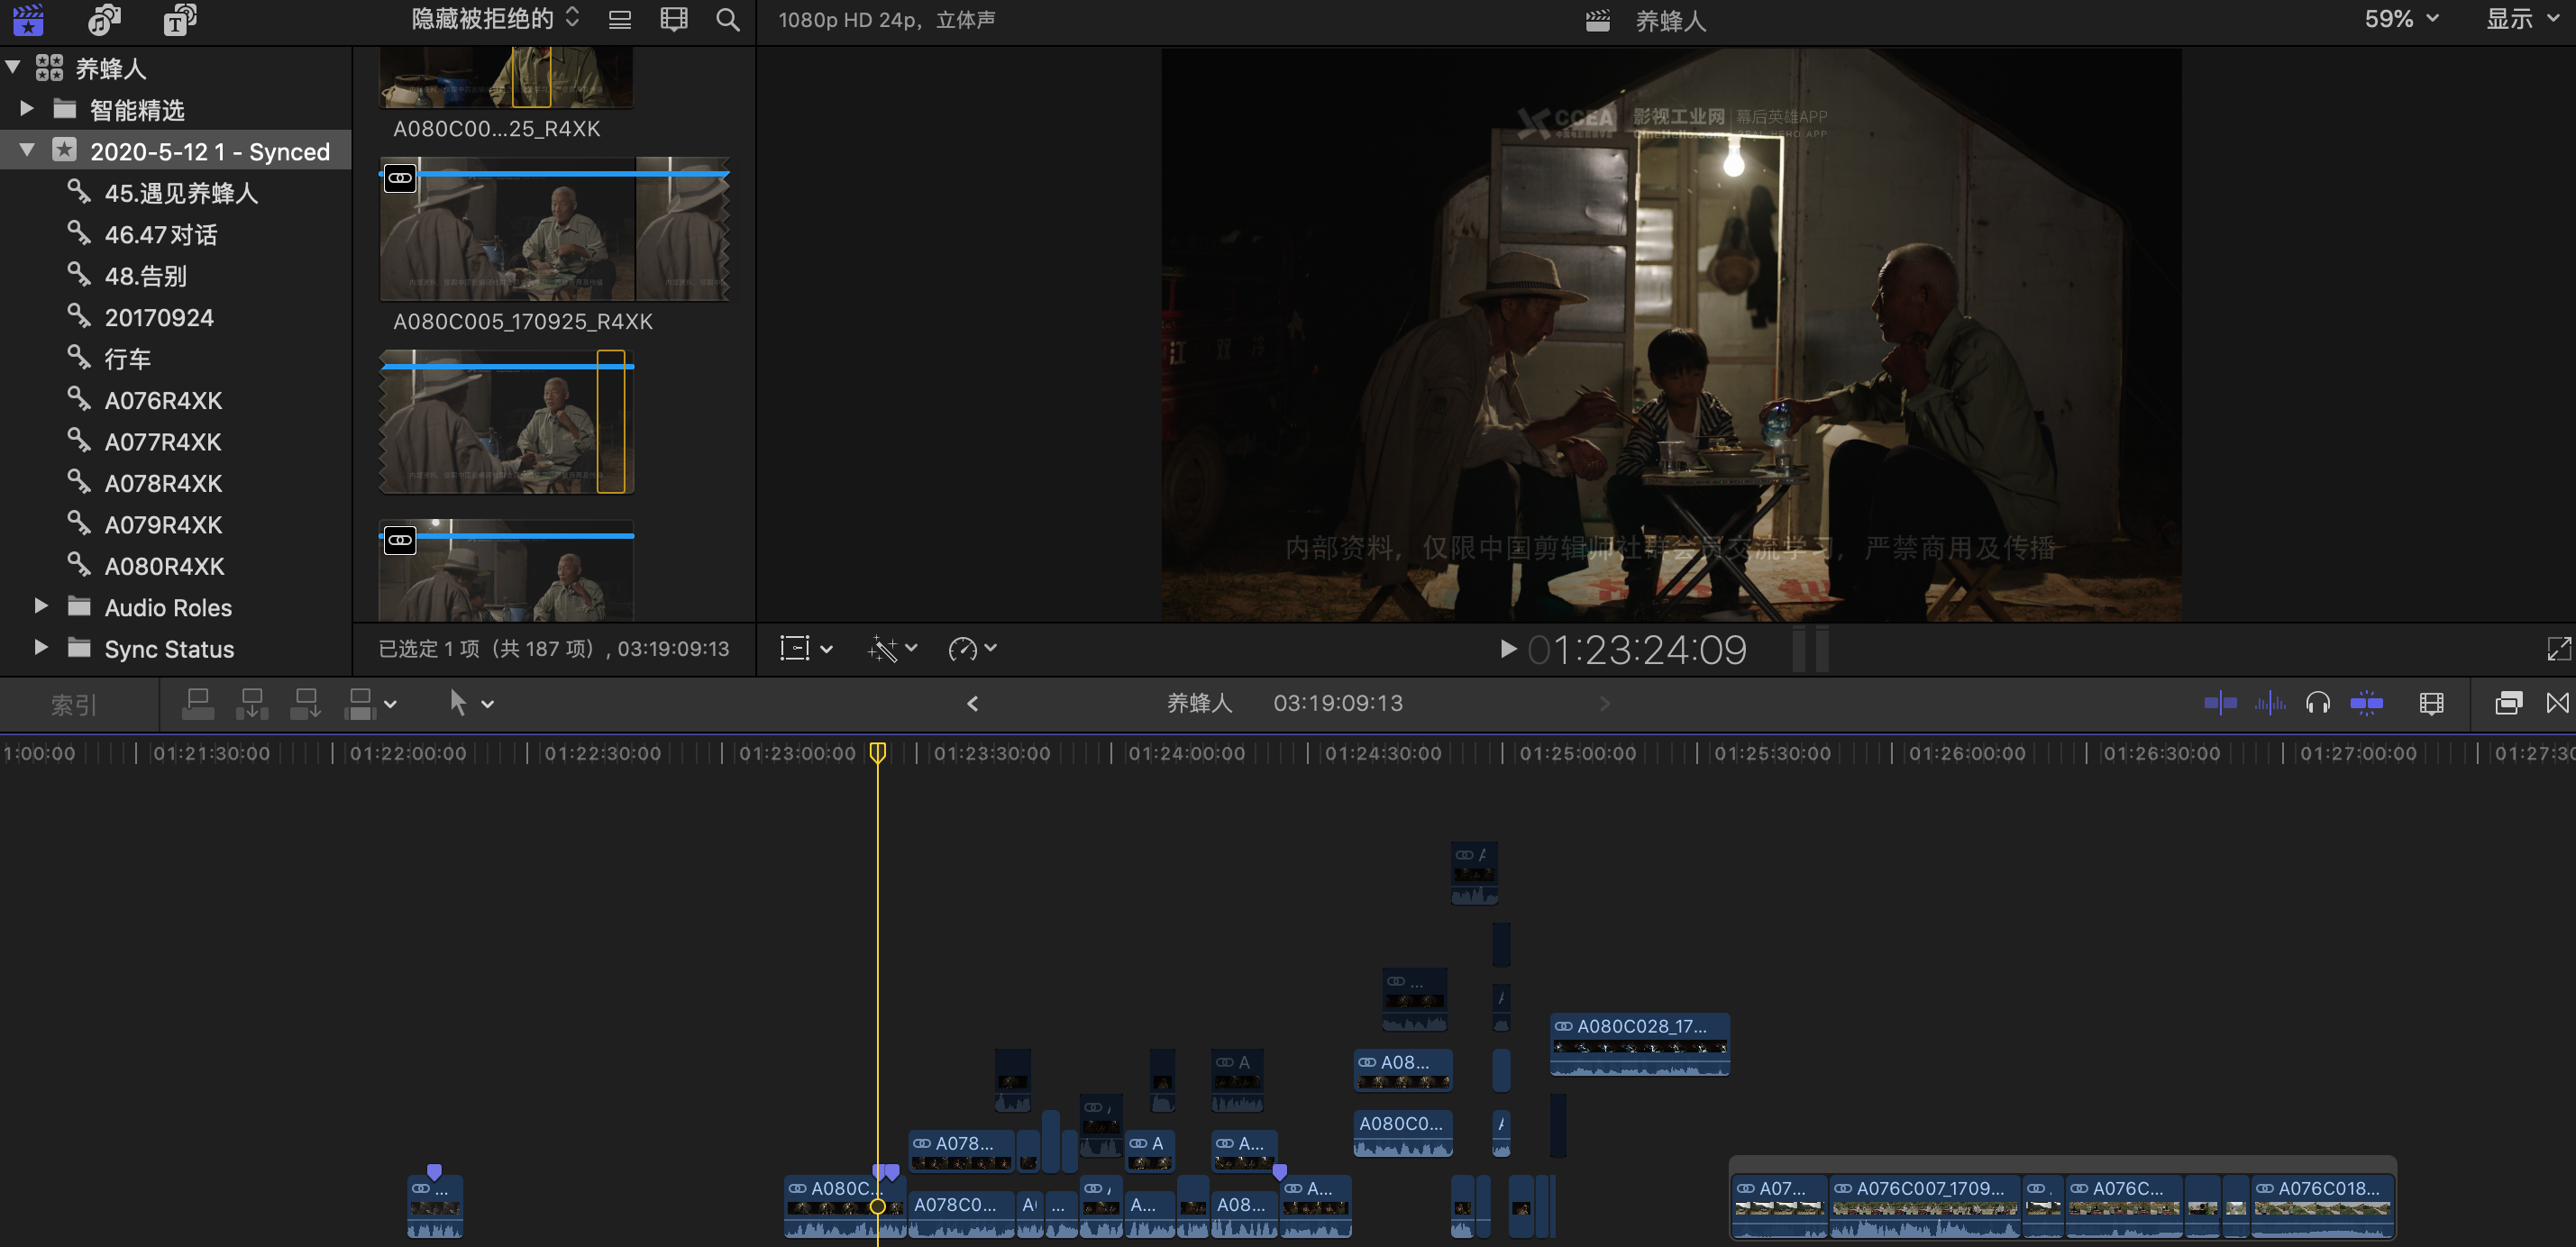Open clip appearance filmstrip options in browser
The height and width of the screenshot is (1247, 2576).
tap(674, 19)
